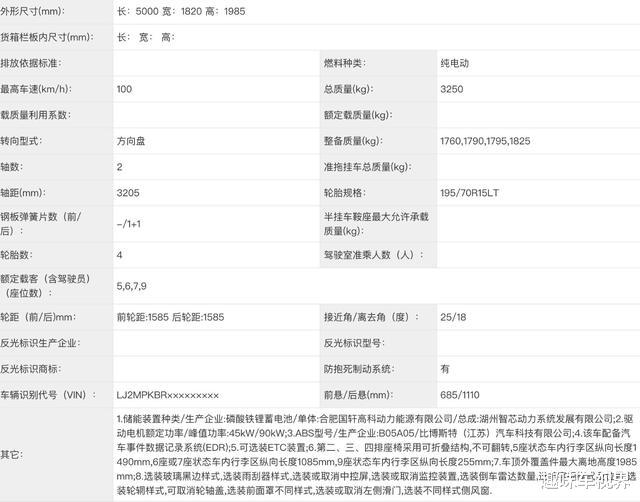Click the 其它 remarks paragraph text
Viewport: 640px width, 502px height.
click(377, 454)
